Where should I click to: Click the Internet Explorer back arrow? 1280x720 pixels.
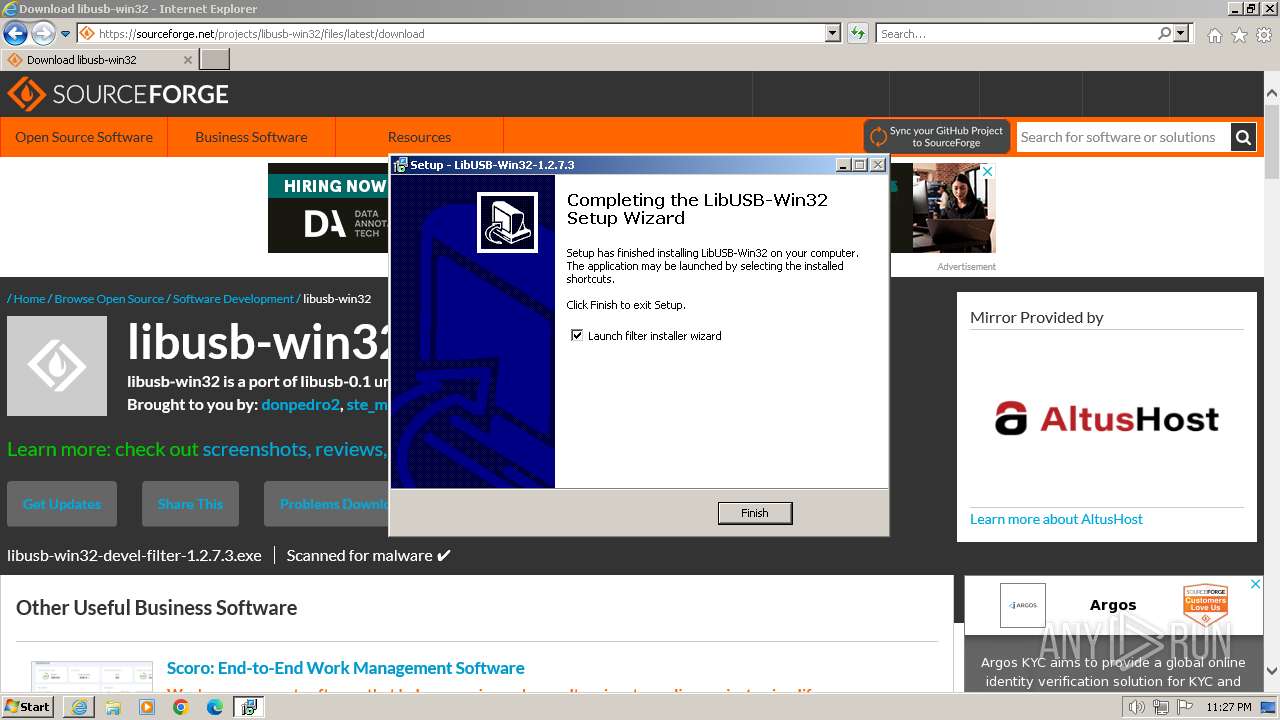(x=15, y=34)
